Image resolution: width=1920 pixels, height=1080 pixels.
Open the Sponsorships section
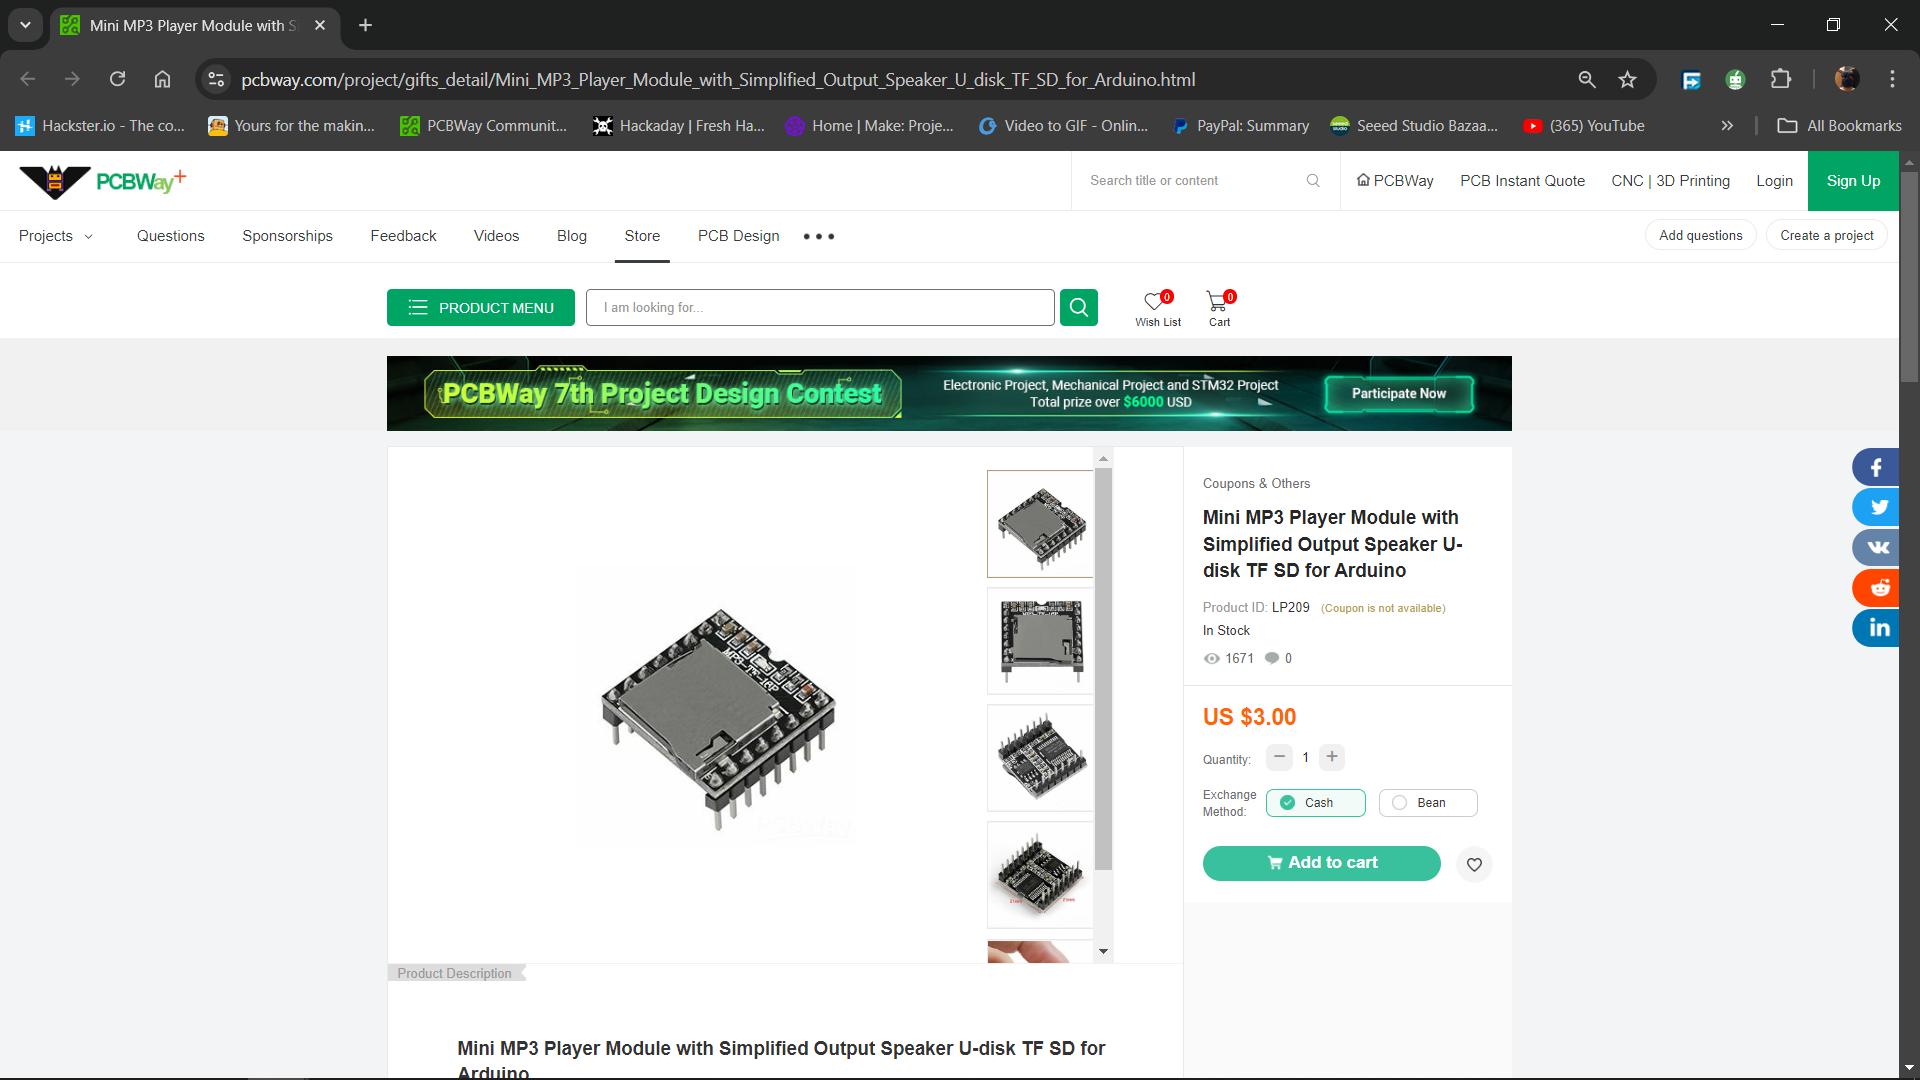click(287, 236)
